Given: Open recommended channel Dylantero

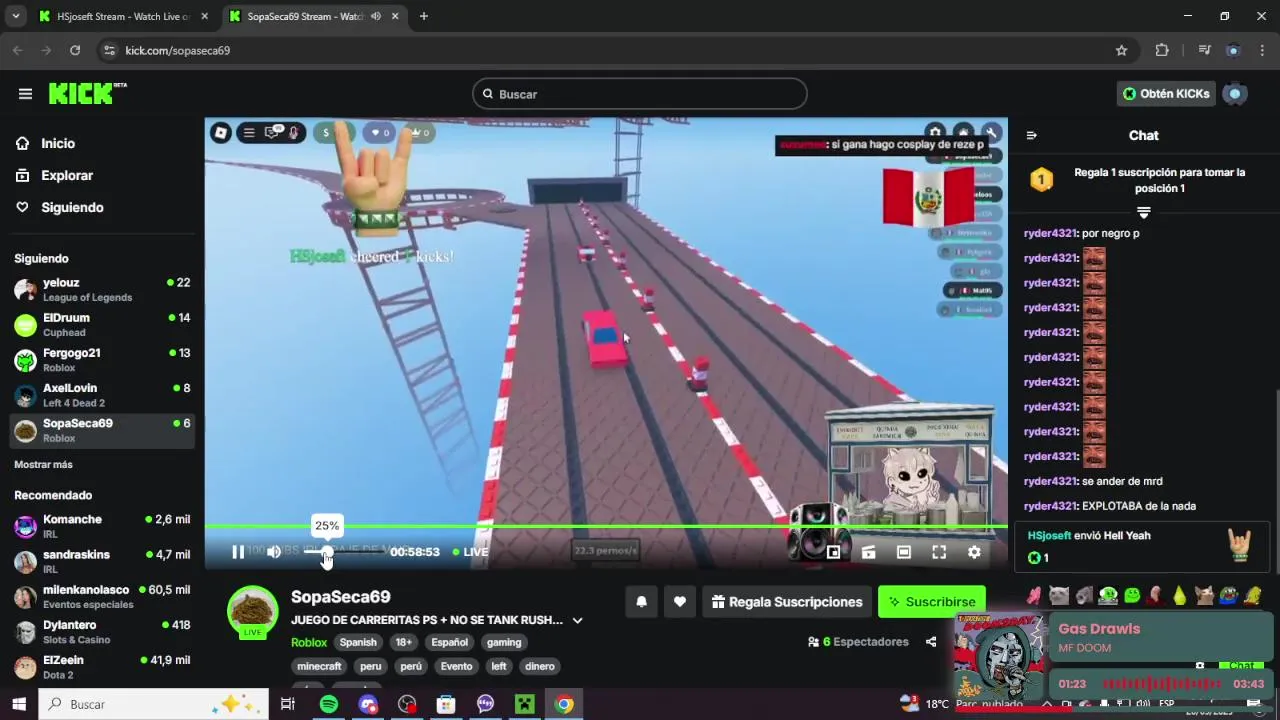Looking at the screenshot, I should coord(100,632).
